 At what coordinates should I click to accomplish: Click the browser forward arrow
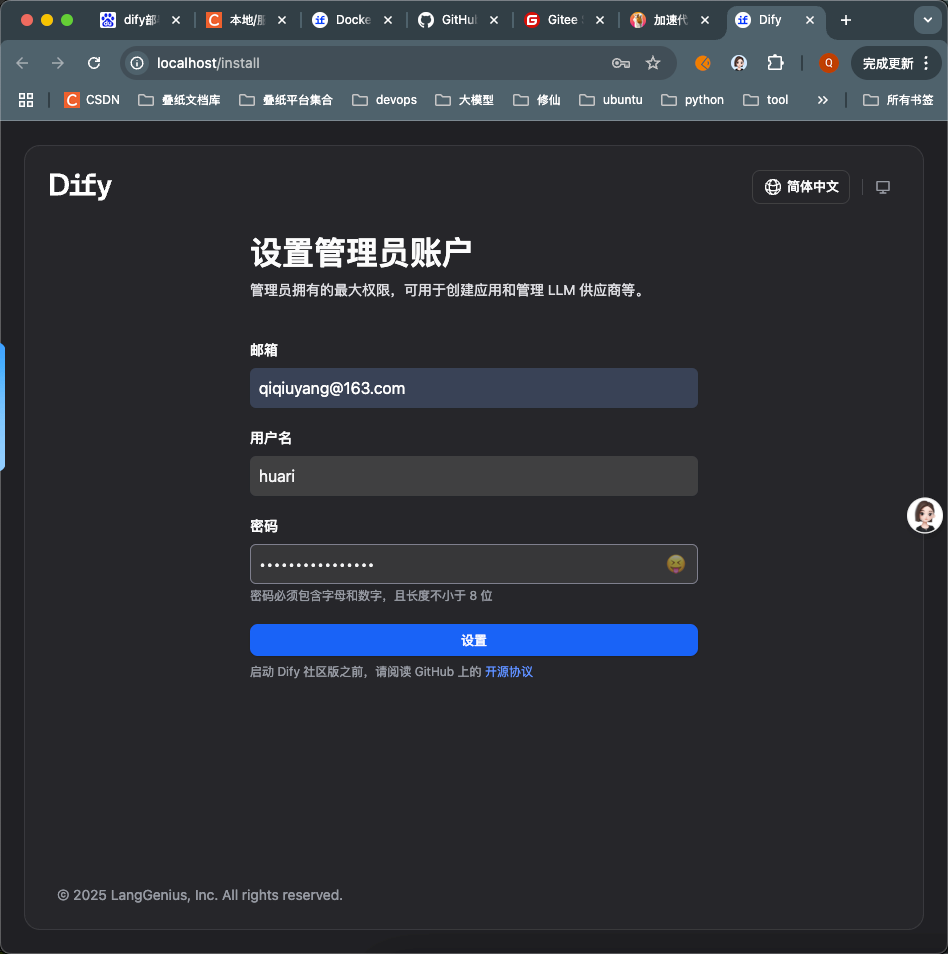click(x=58, y=63)
